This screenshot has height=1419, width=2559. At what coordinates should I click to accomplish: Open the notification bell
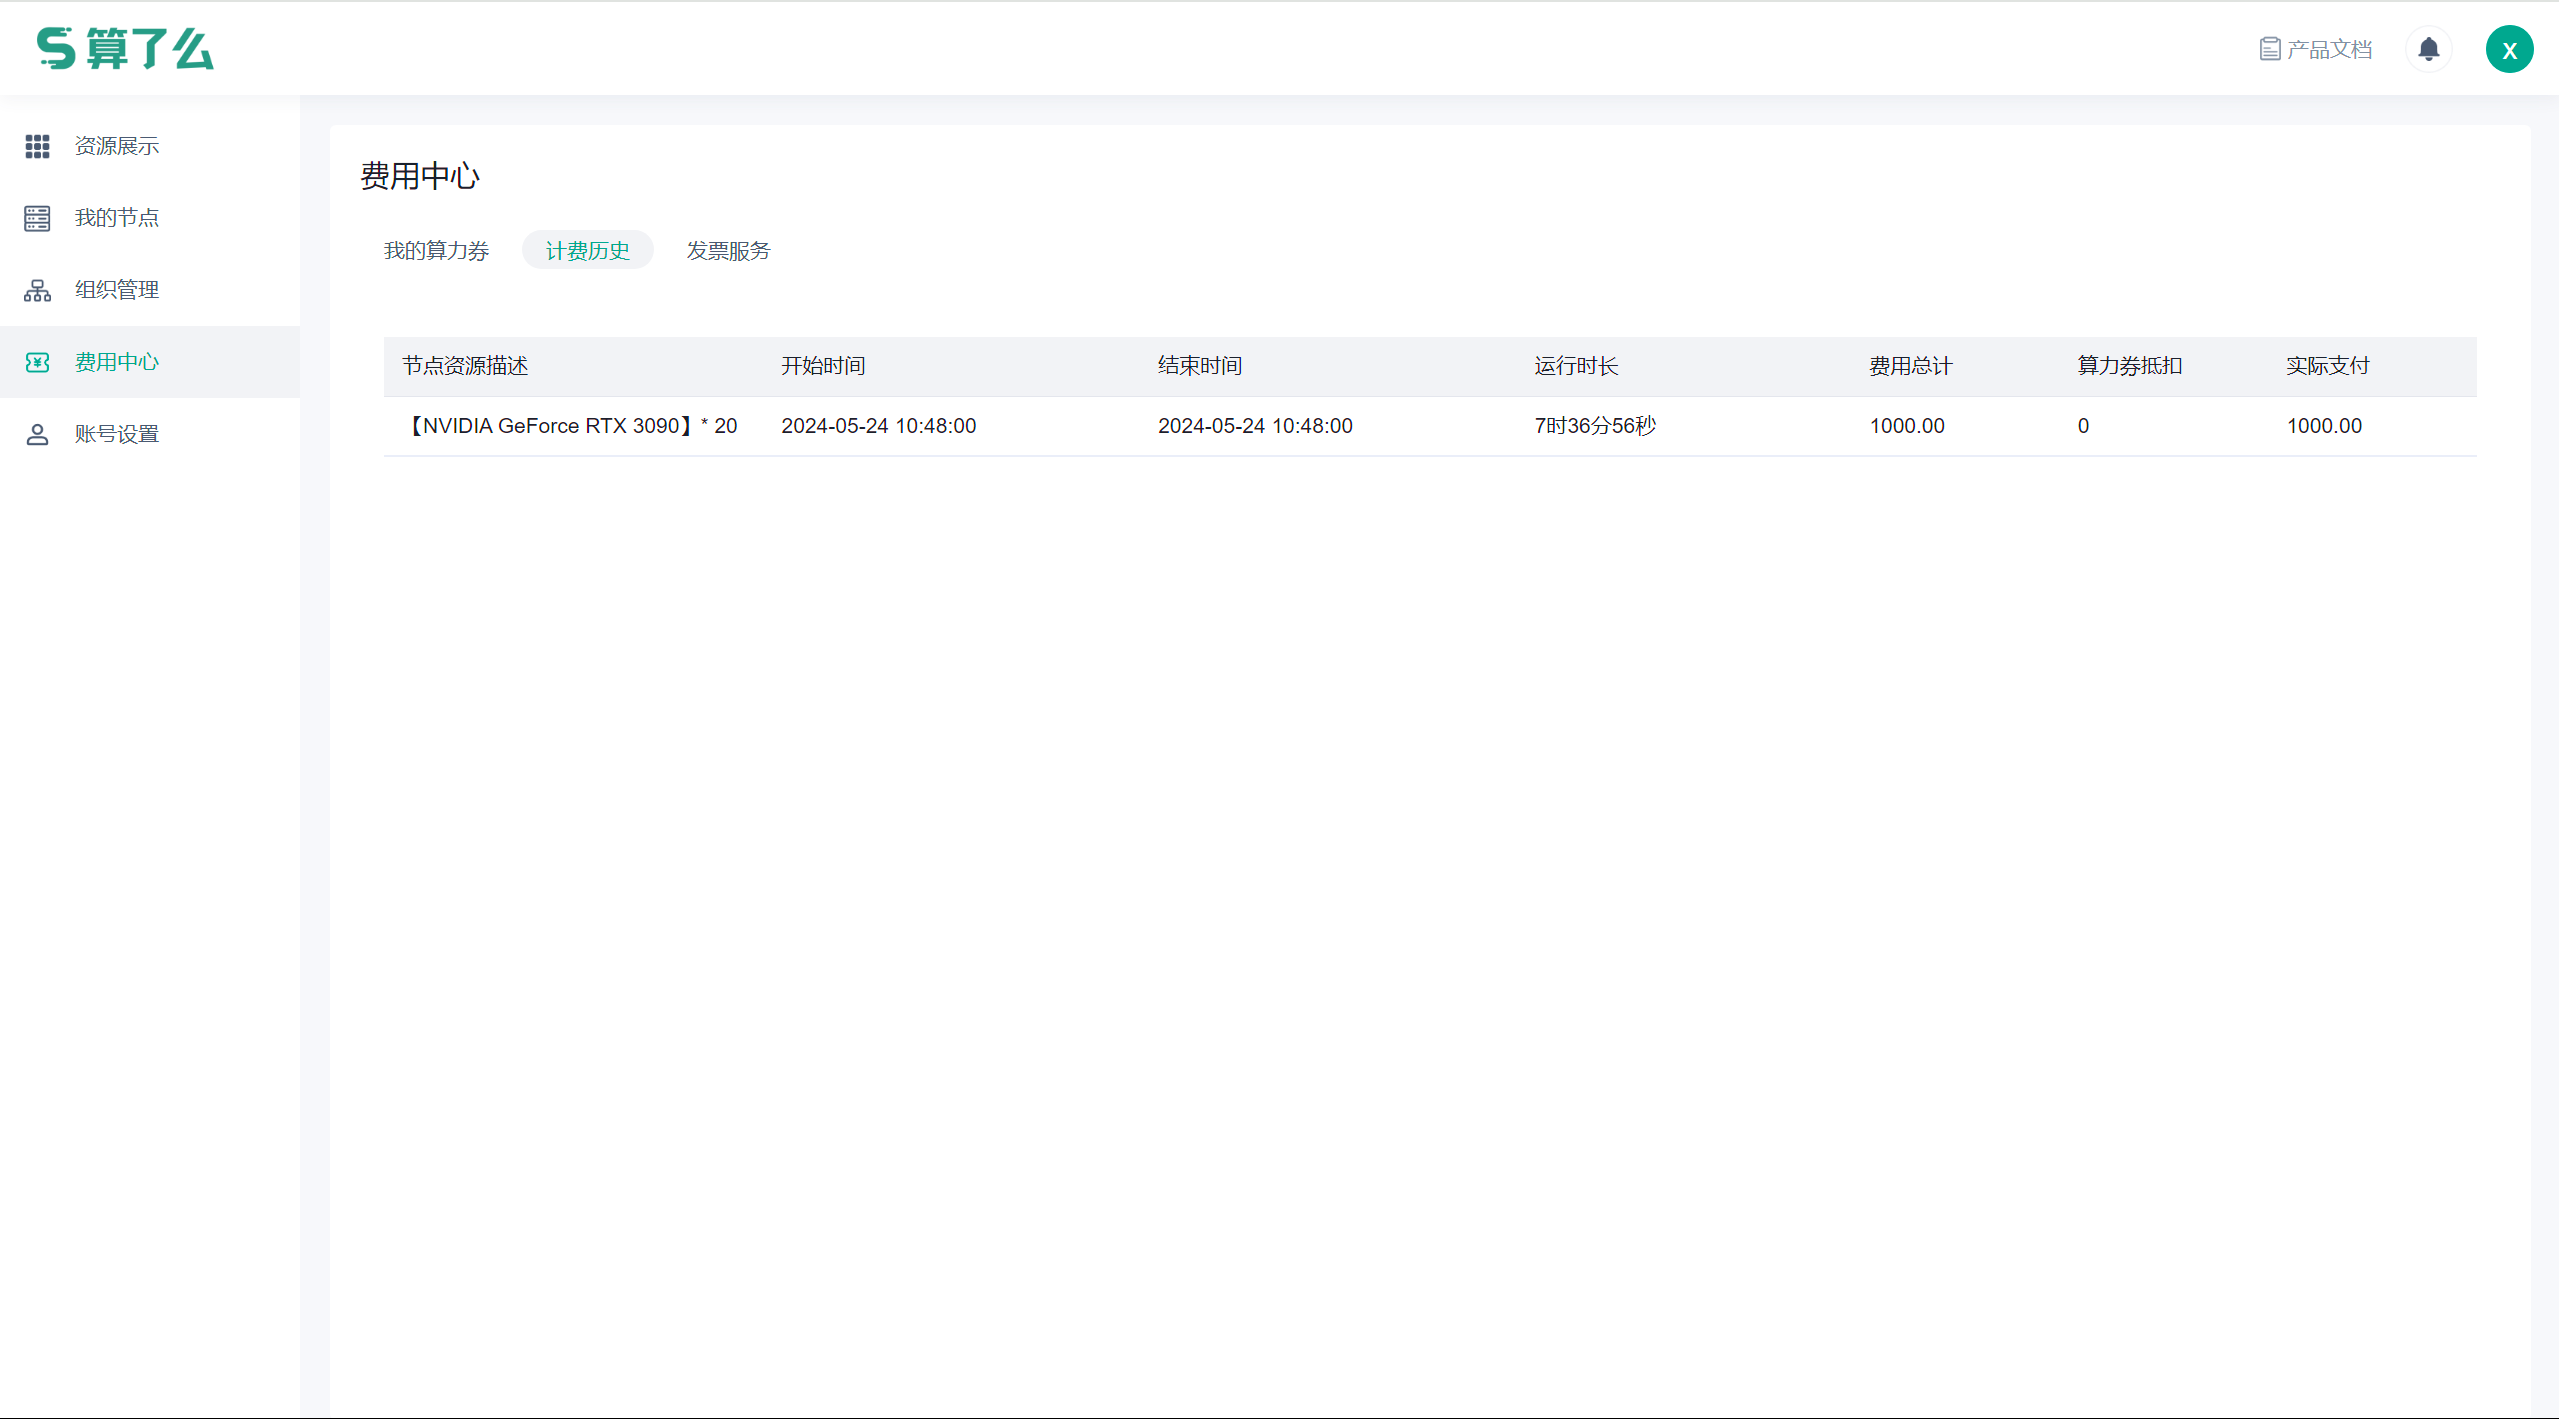(x=2428, y=49)
